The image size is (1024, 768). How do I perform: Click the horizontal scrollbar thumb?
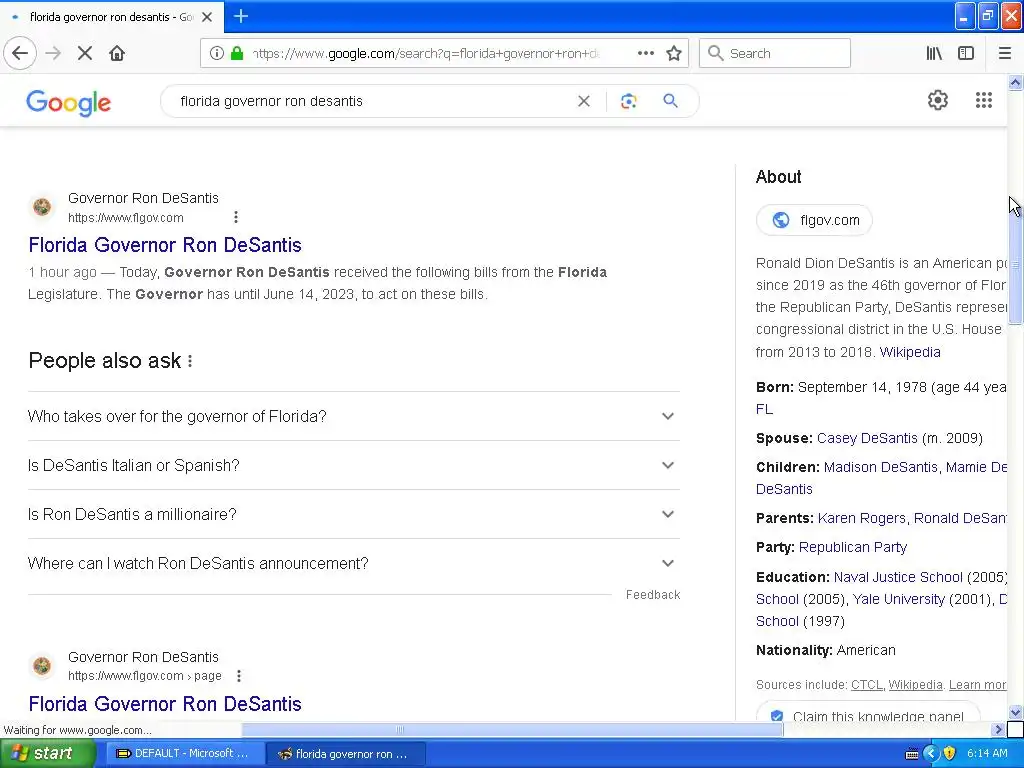512,729
